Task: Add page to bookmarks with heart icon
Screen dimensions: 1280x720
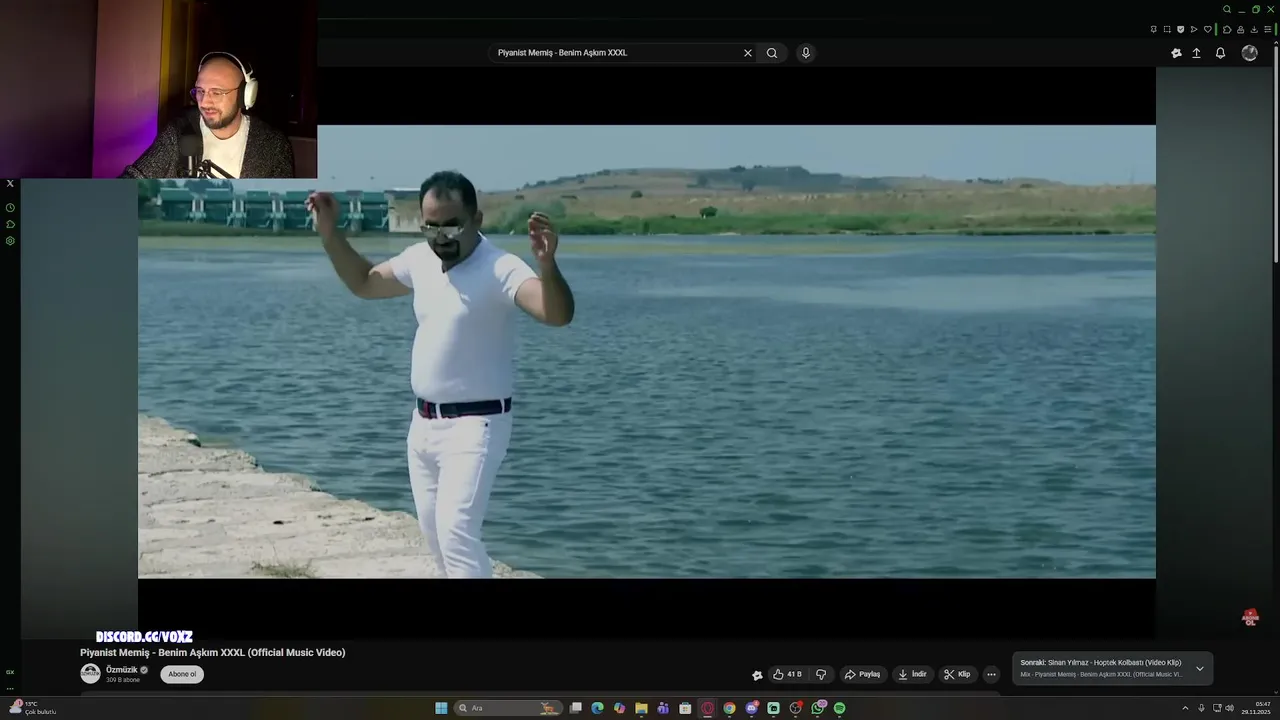Action: (x=1208, y=29)
